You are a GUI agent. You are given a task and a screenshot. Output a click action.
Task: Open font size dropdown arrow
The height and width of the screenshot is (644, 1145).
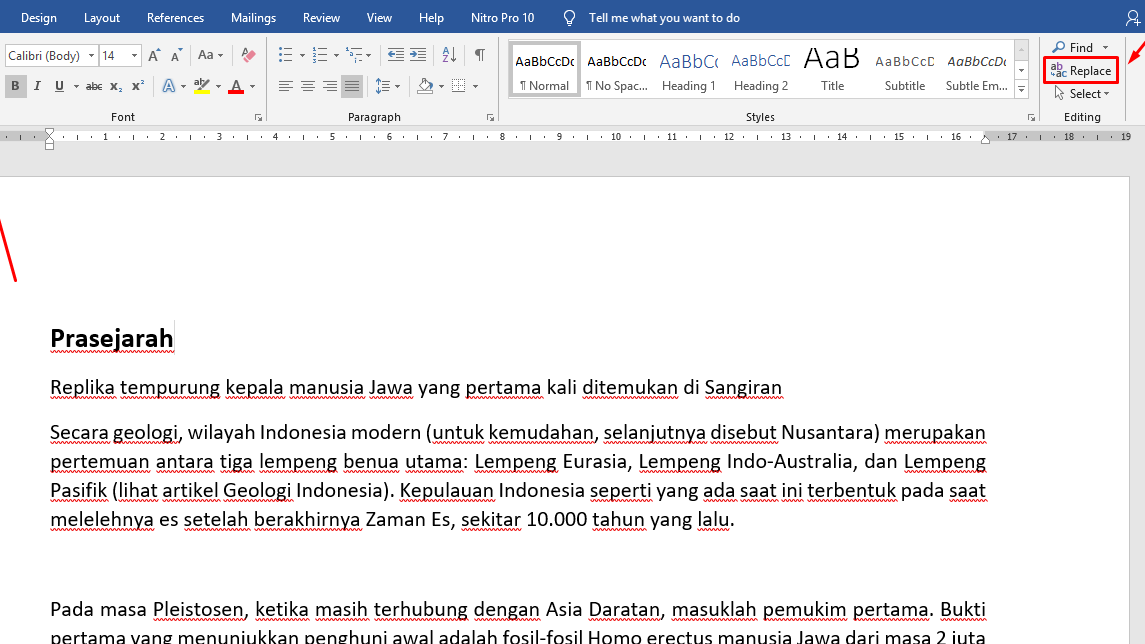(134, 55)
